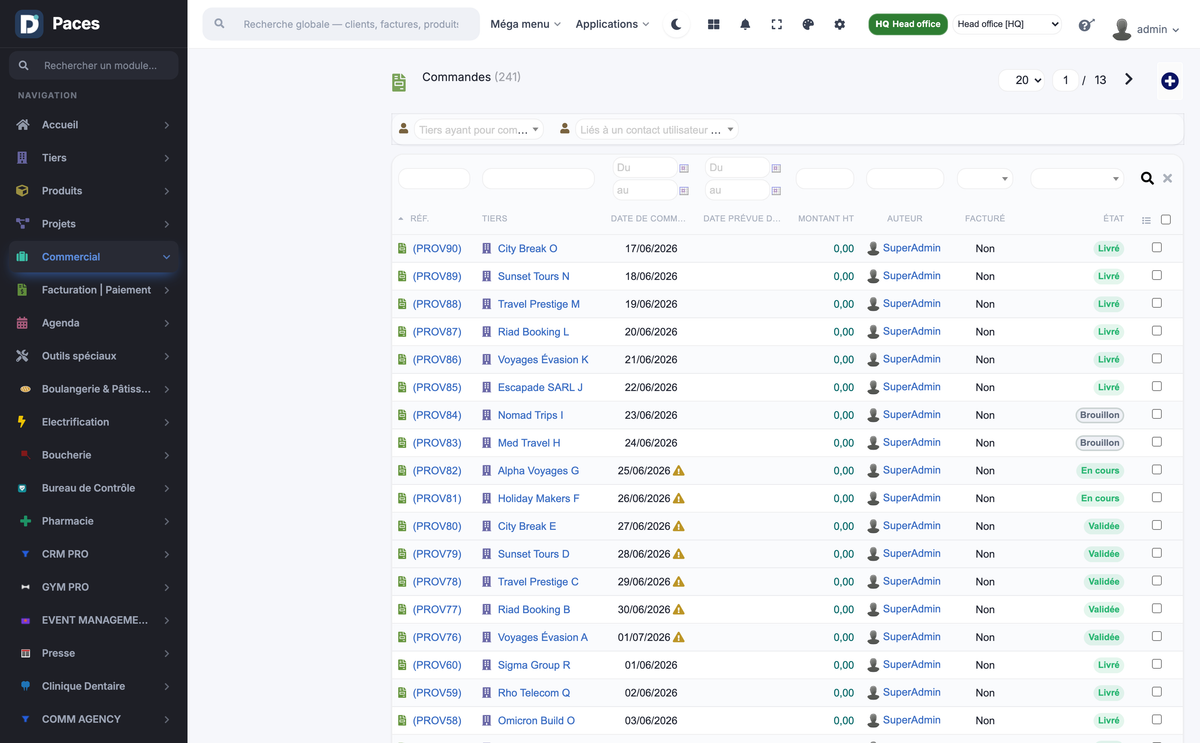Click the Paces logo icon
The width and height of the screenshot is (1200, 743).
(x=29, y=24)
